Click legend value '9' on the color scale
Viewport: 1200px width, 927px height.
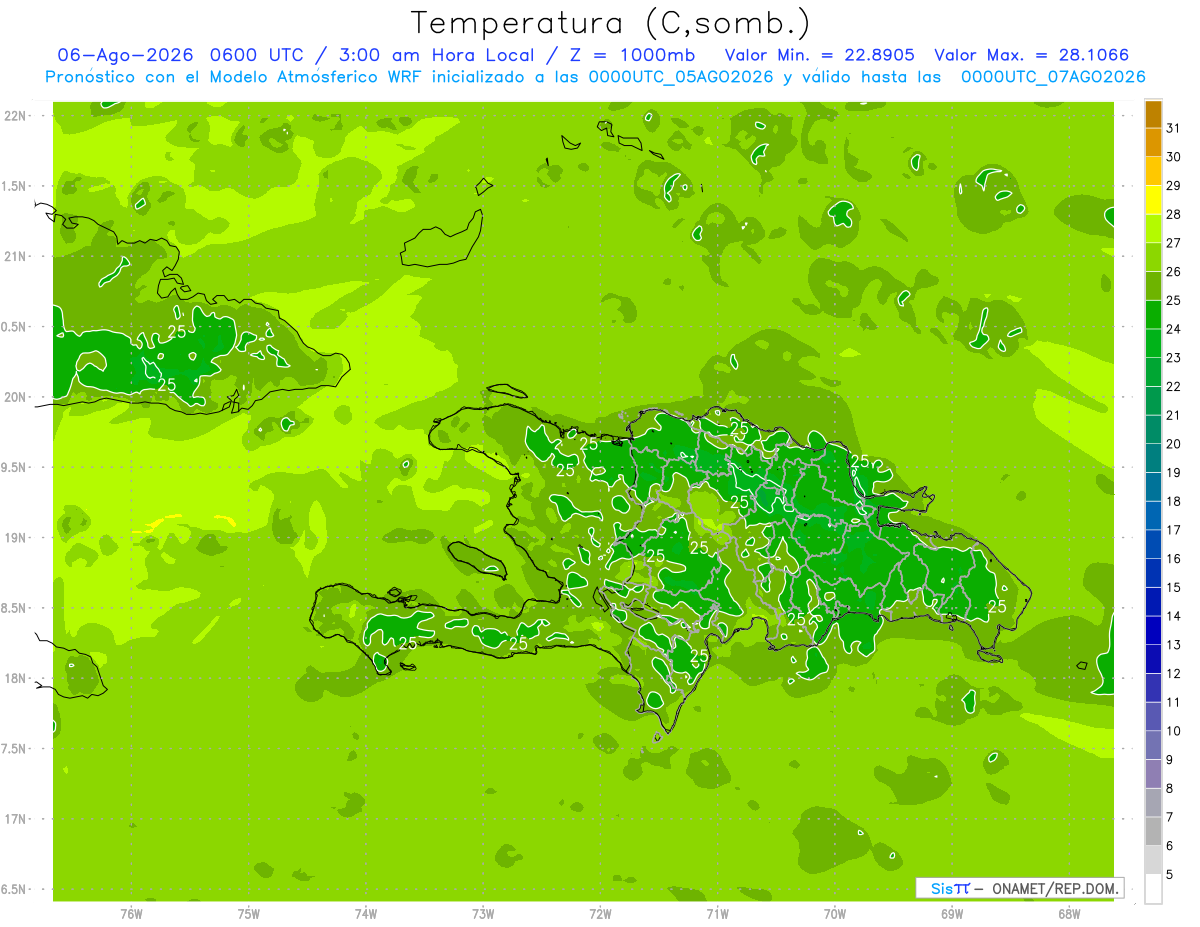pyautogui.click(x=1170, y=760)
